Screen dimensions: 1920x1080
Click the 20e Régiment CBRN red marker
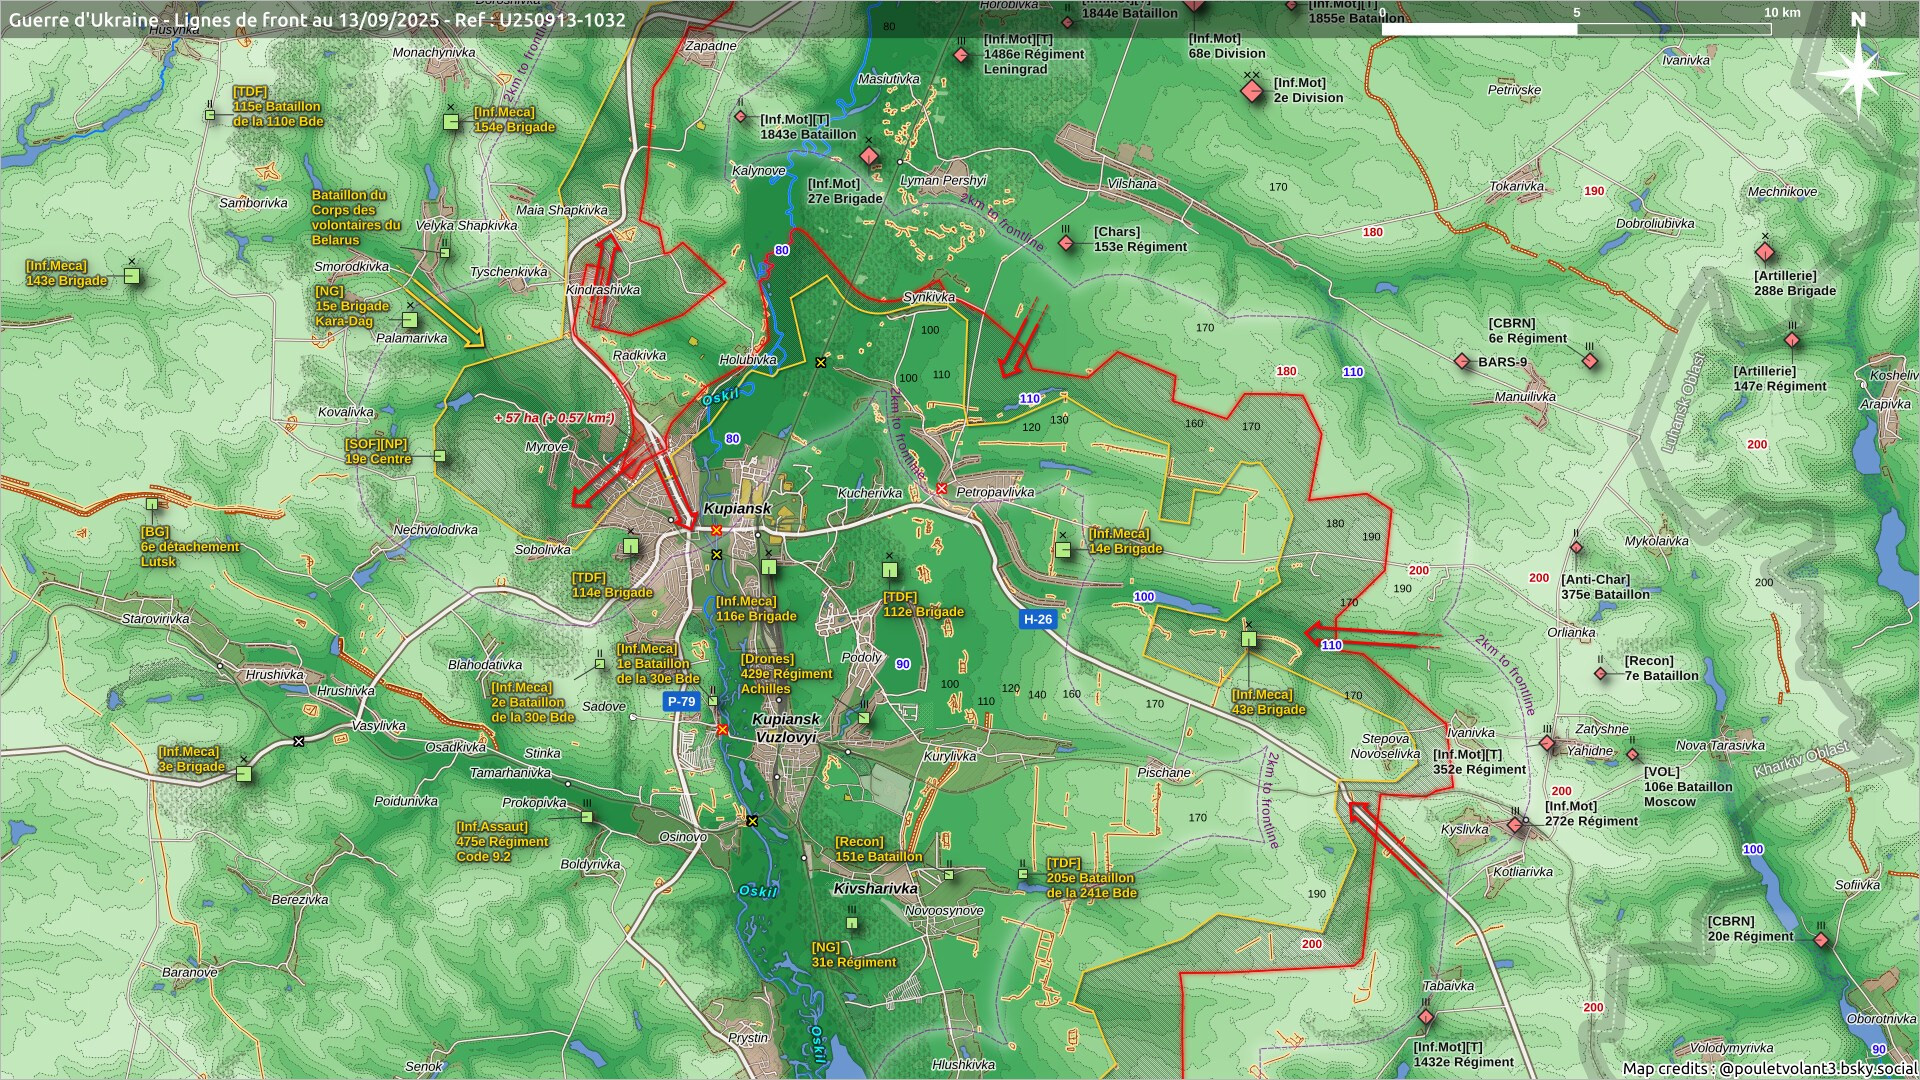click(1821, 940)
